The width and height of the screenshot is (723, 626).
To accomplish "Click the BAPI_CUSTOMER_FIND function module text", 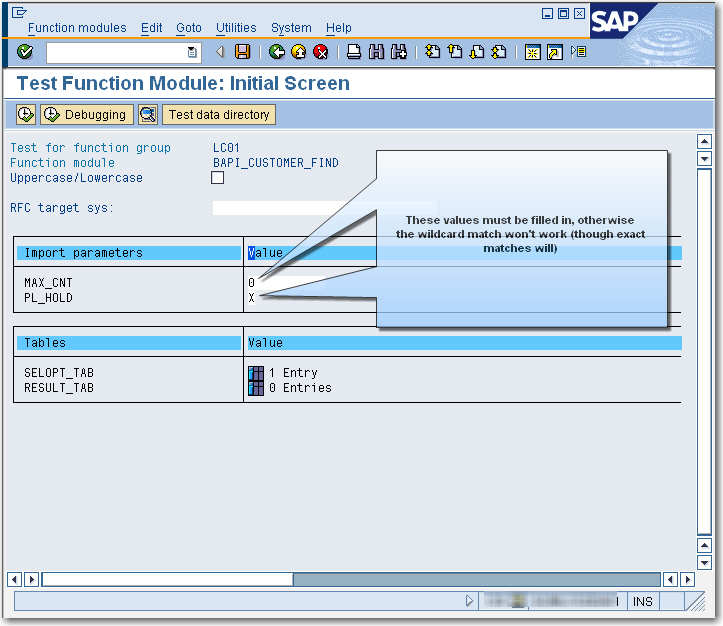I will click(276, 163).
